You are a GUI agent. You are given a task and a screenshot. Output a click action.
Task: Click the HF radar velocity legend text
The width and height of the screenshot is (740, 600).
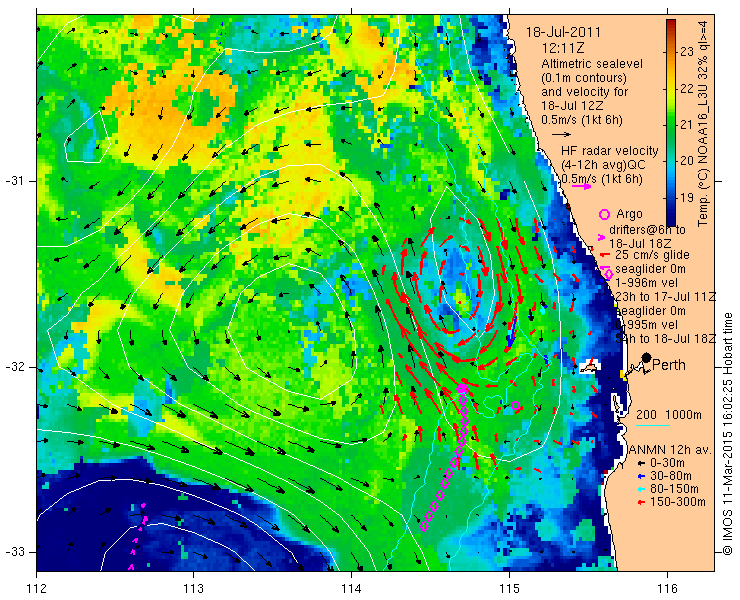pyautogui.click(x=610, y=151)
